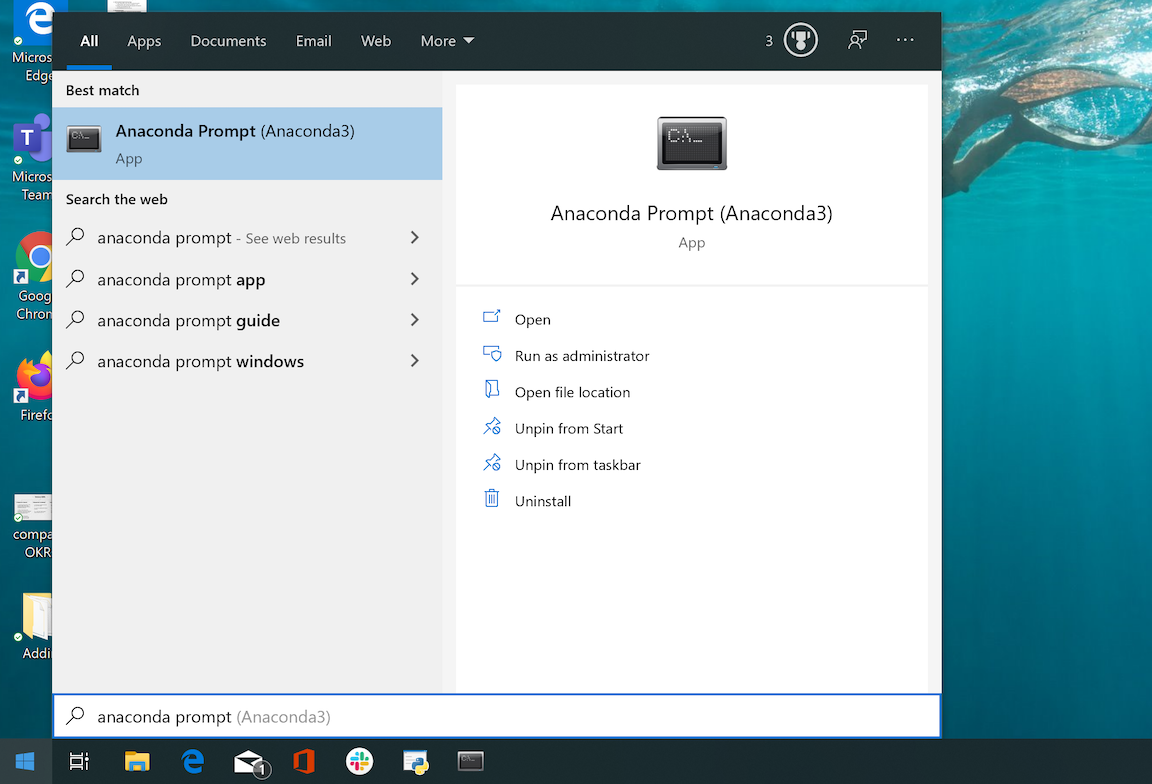Select the Anaconda Prompt (Anaconda3) best match
1152x784 pixels.
click(x=248, y=143)
